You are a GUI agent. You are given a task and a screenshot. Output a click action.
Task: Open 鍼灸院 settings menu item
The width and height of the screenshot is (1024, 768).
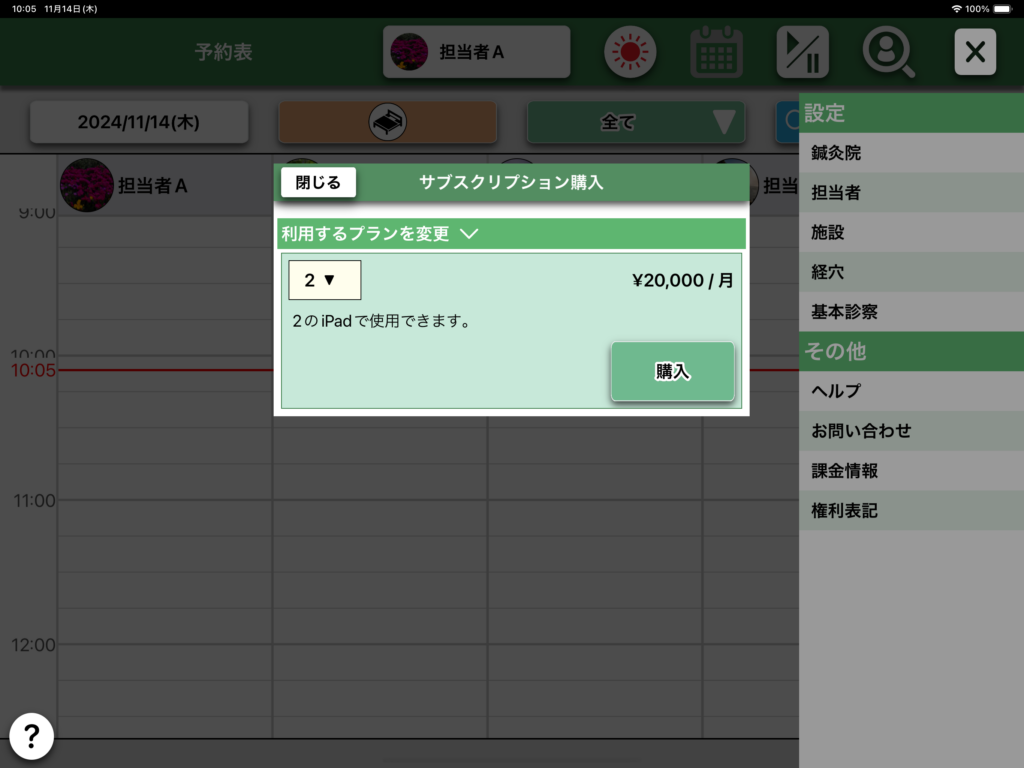836,153
